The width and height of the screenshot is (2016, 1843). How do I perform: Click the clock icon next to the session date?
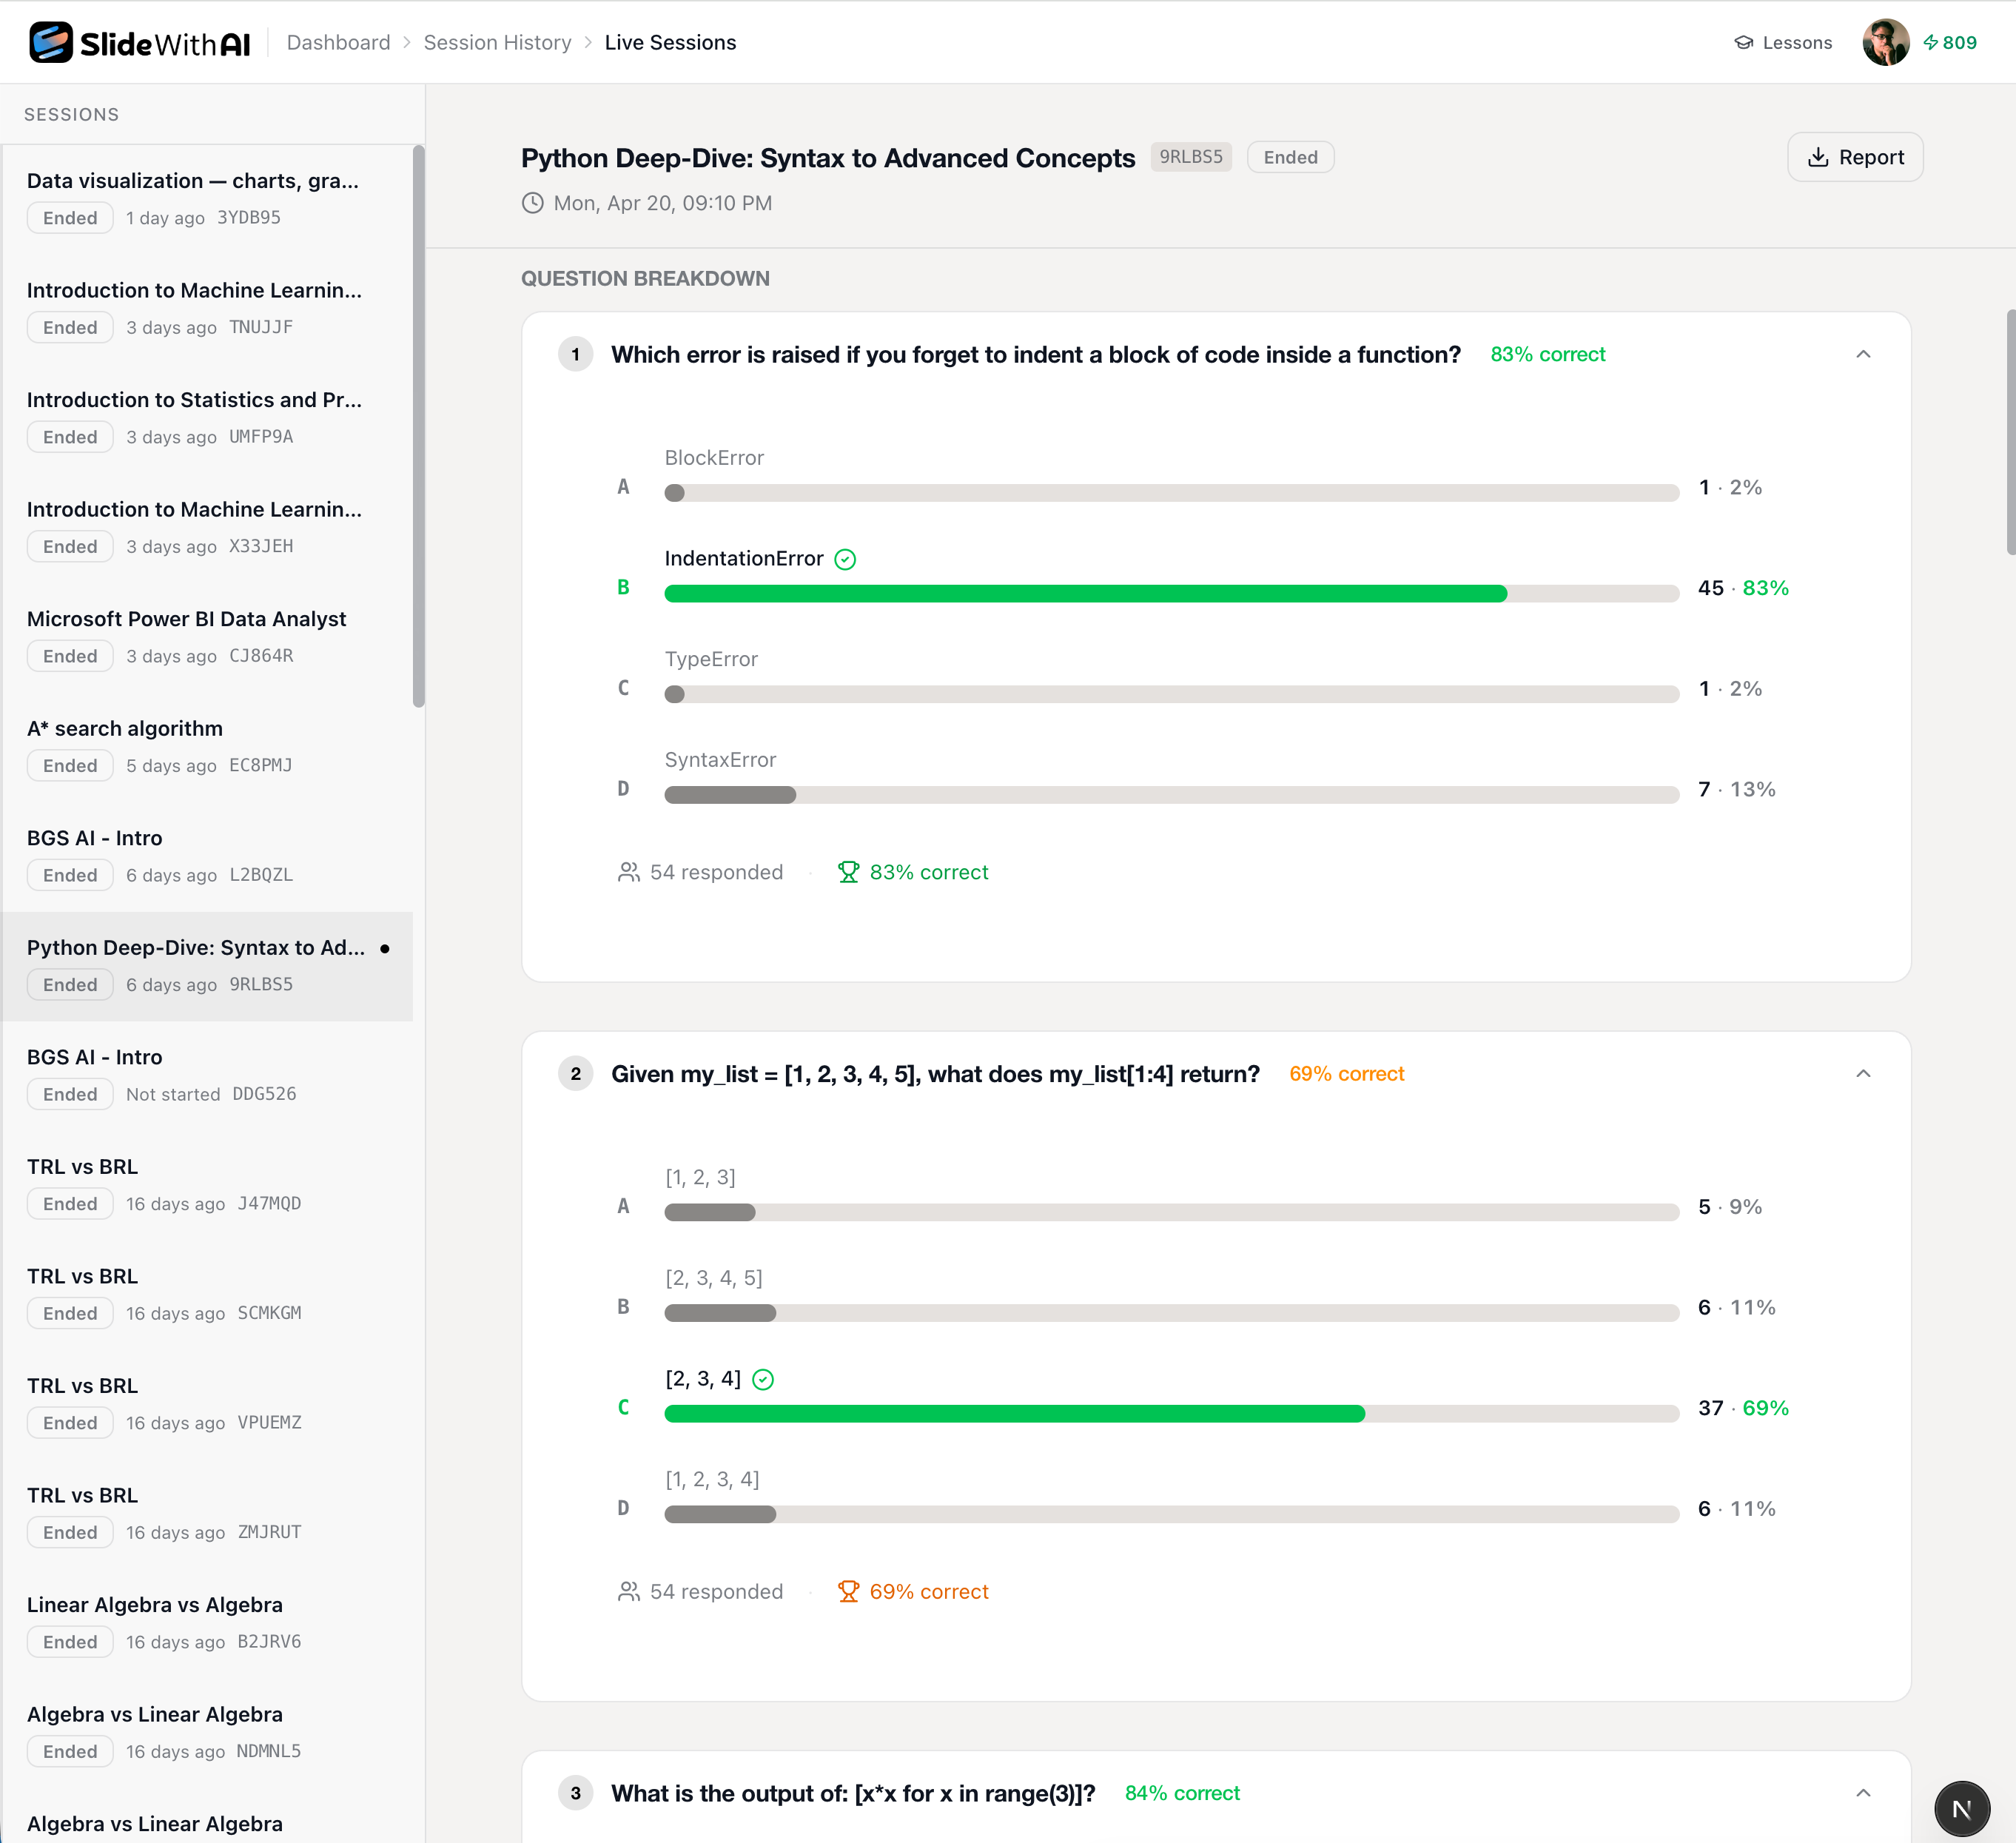coord(532,203)
